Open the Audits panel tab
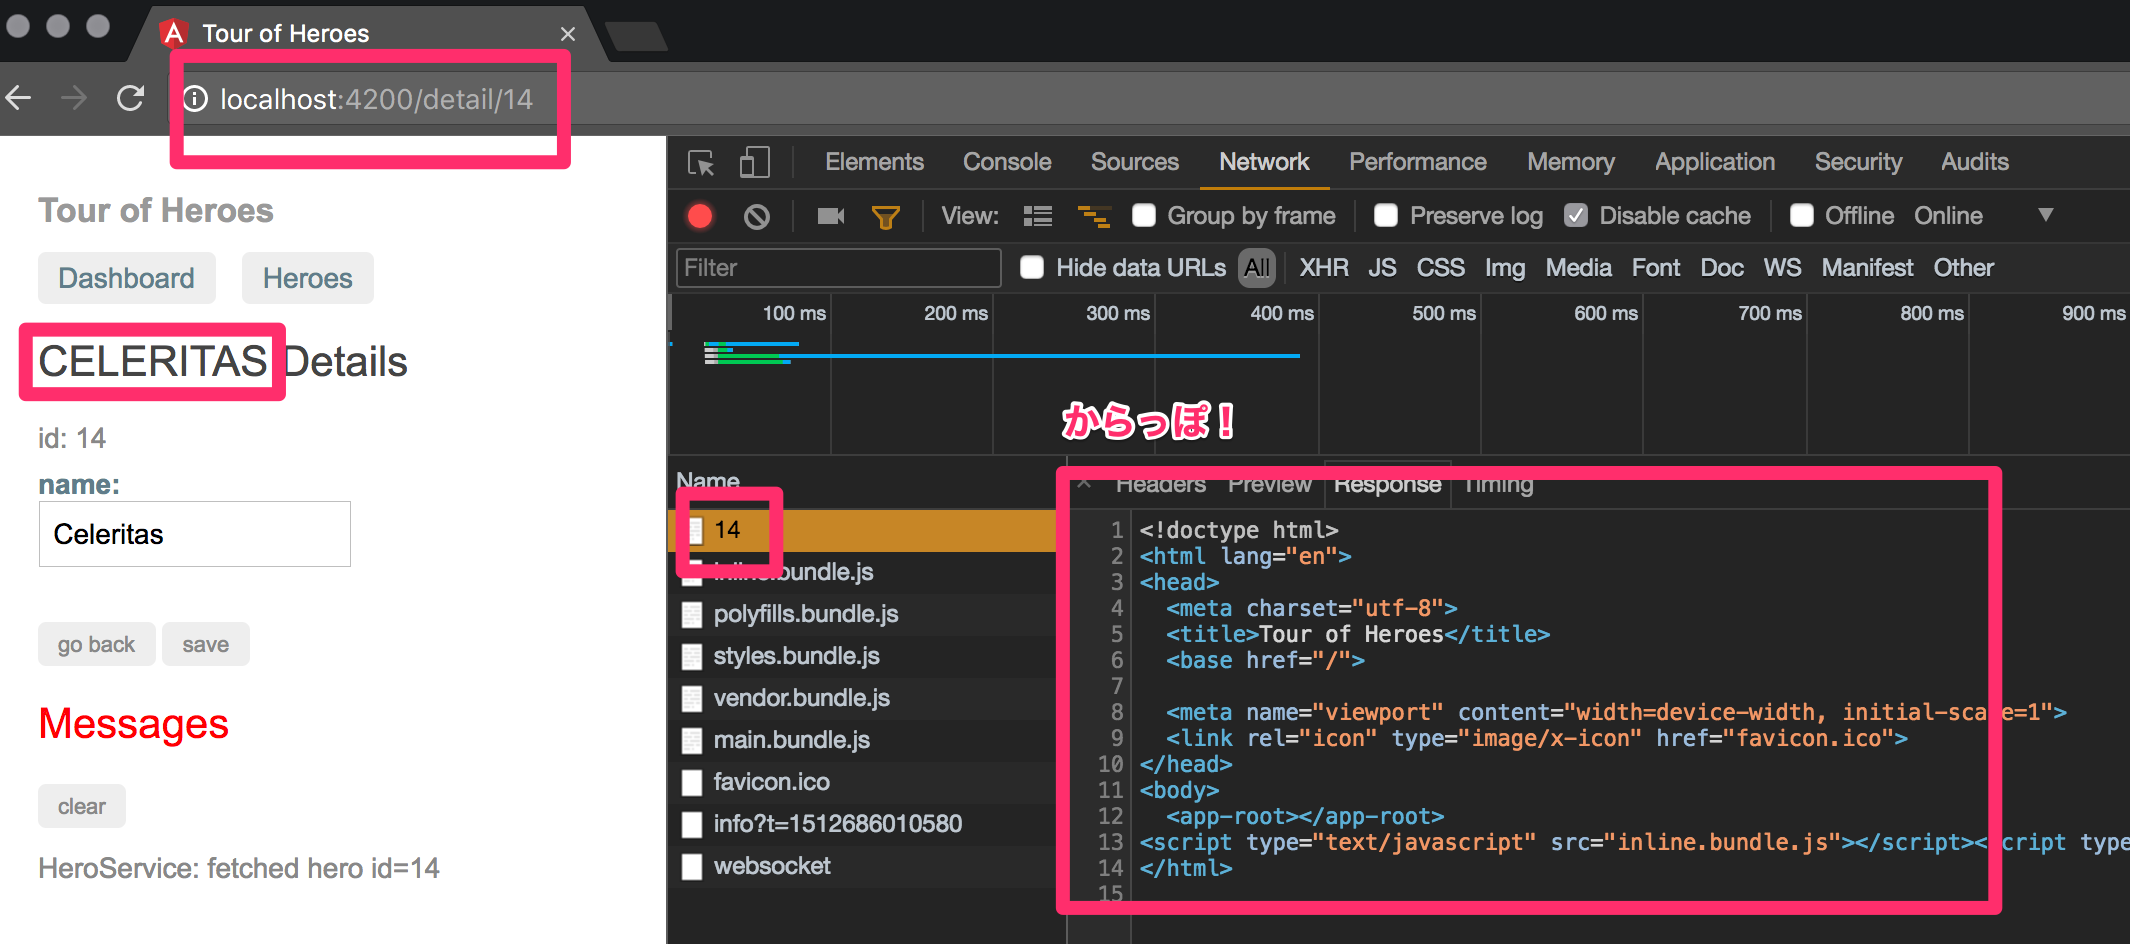The image size is (2130, 944). [1975, 162]
